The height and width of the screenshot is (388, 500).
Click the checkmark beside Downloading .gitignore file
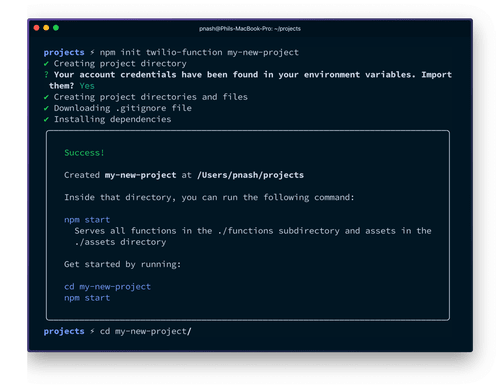[x=46, y=108]
